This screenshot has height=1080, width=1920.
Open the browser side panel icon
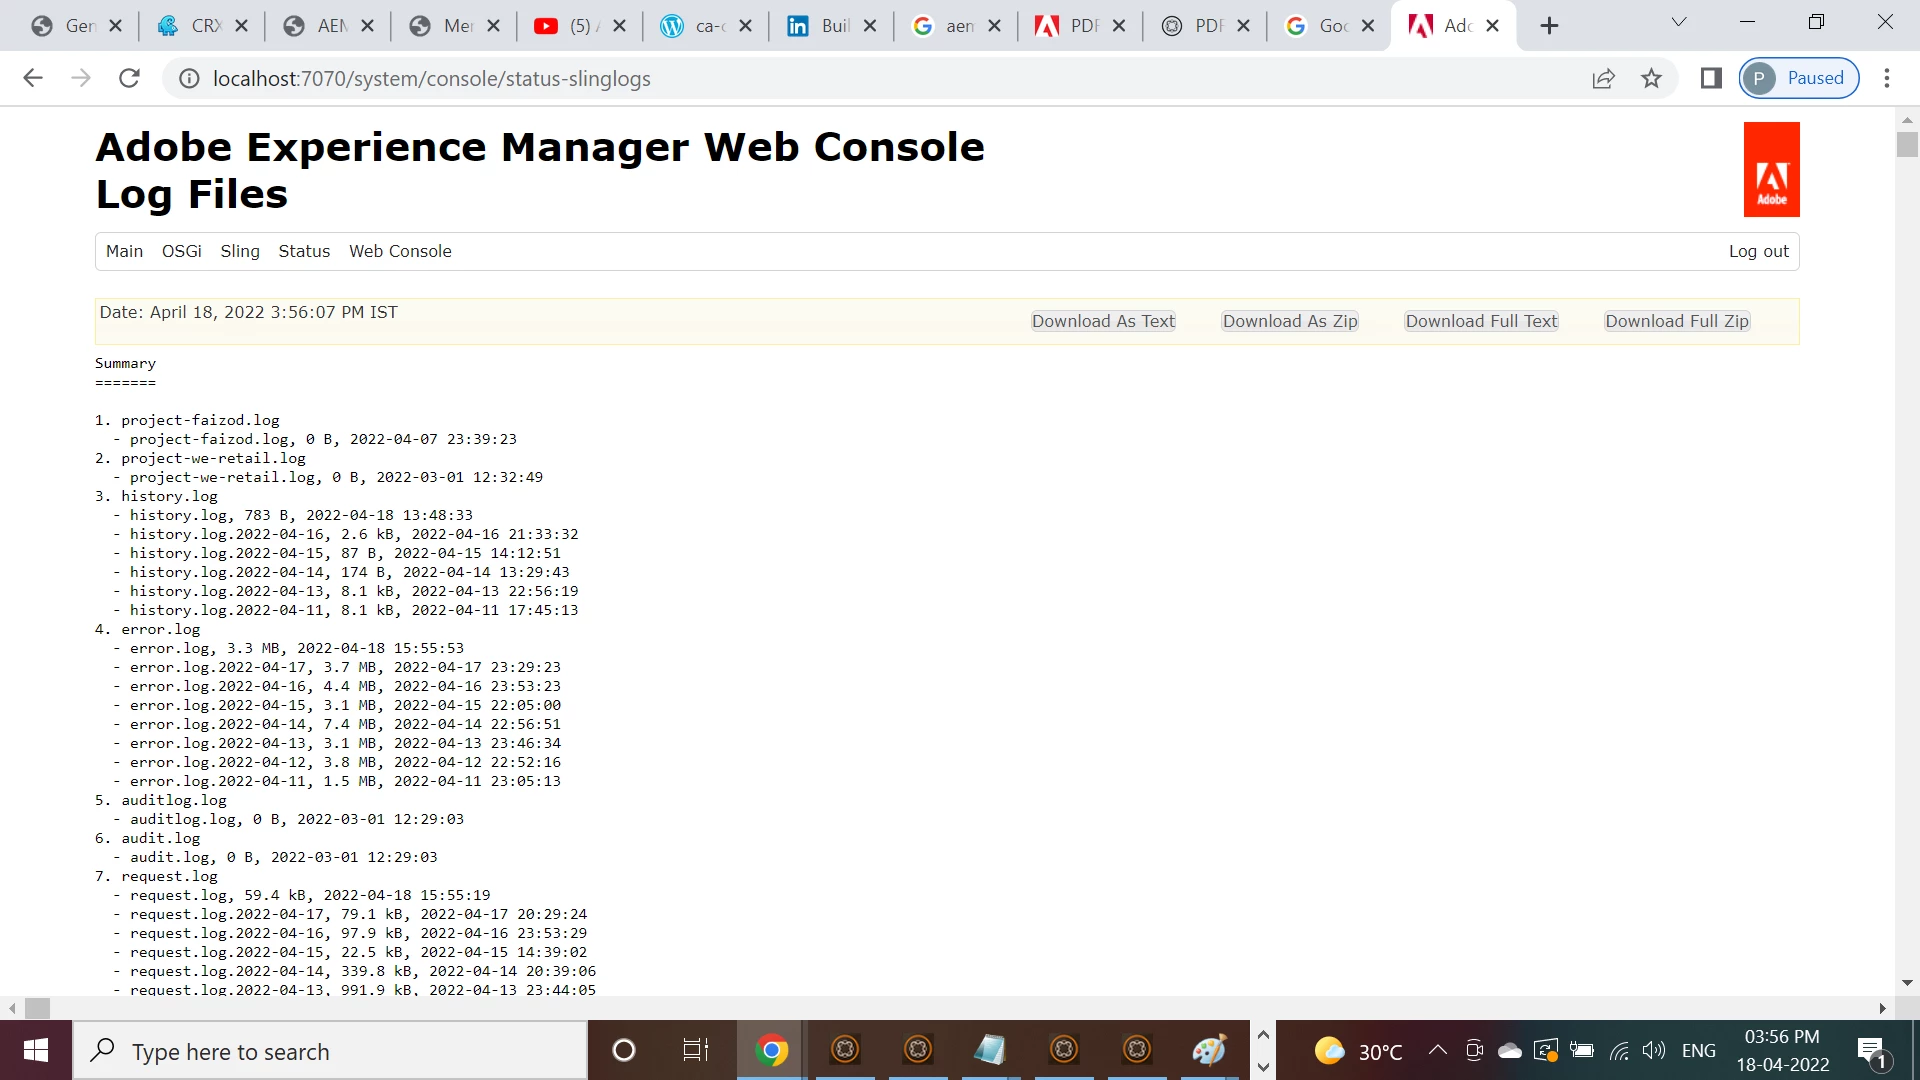coord(1711,78)
